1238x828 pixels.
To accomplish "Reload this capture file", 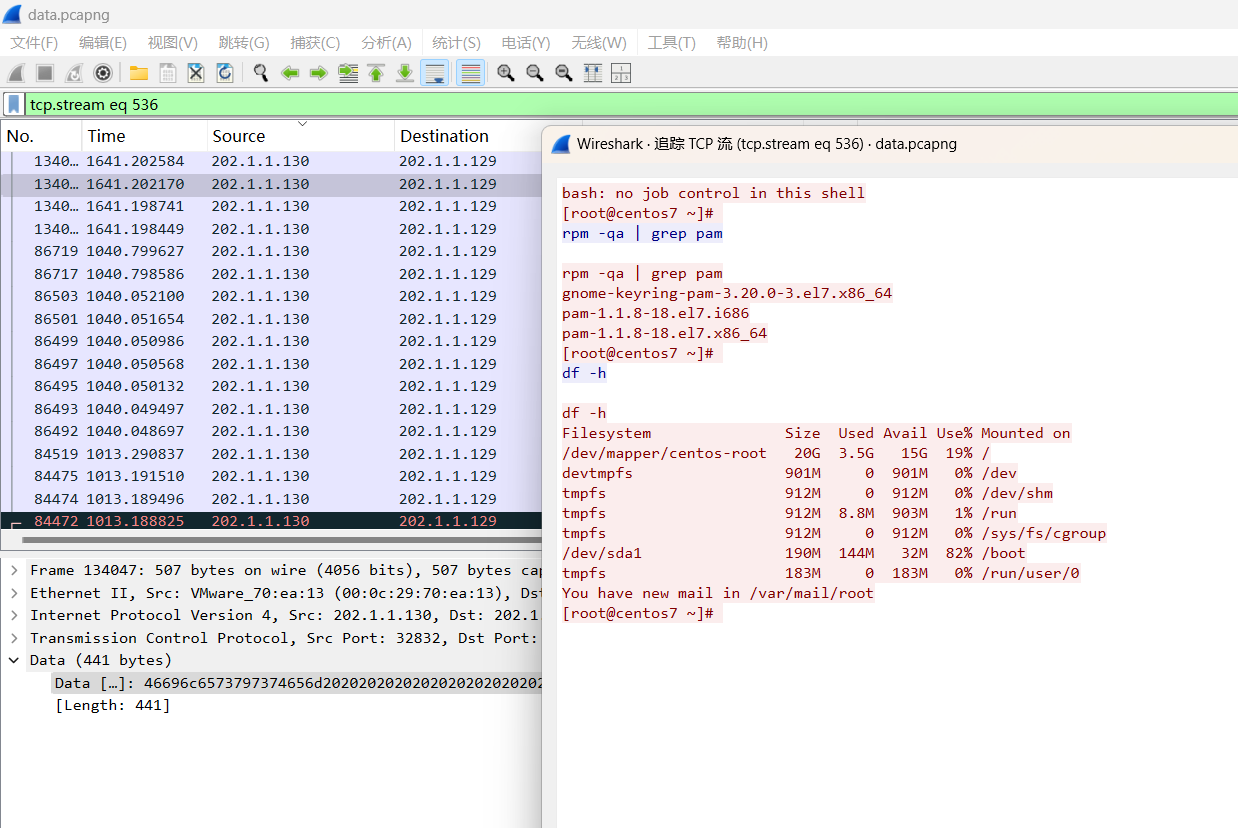I will pyautogui.click(x=225, y=73).
